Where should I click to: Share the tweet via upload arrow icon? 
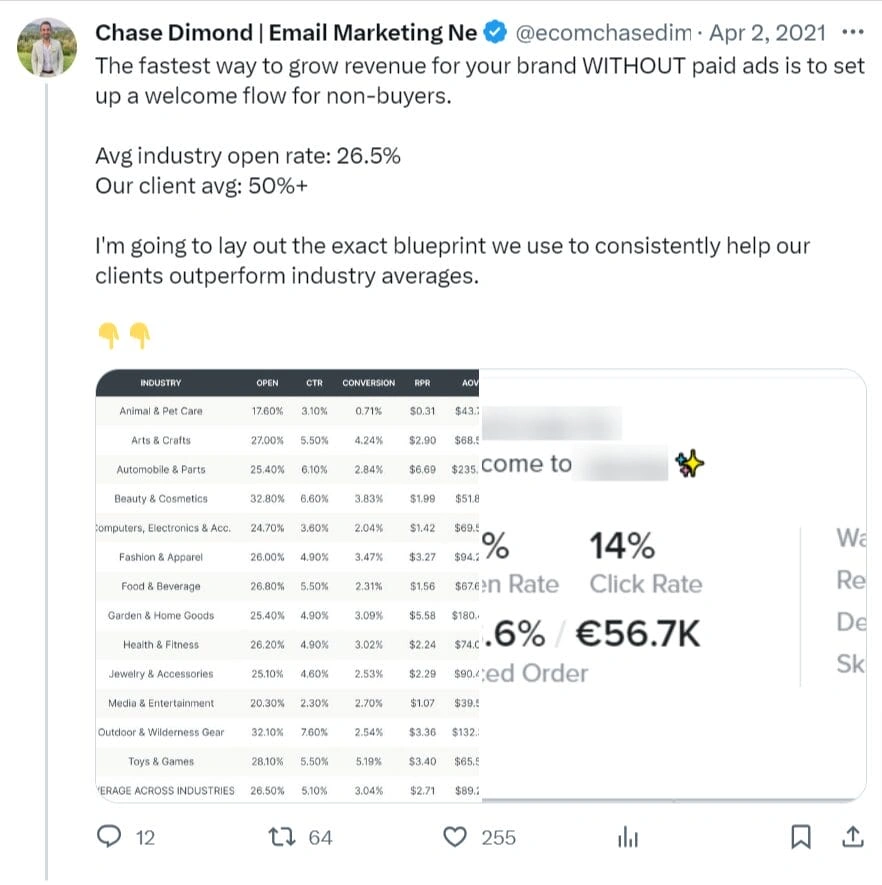click(x=852, y=837)
